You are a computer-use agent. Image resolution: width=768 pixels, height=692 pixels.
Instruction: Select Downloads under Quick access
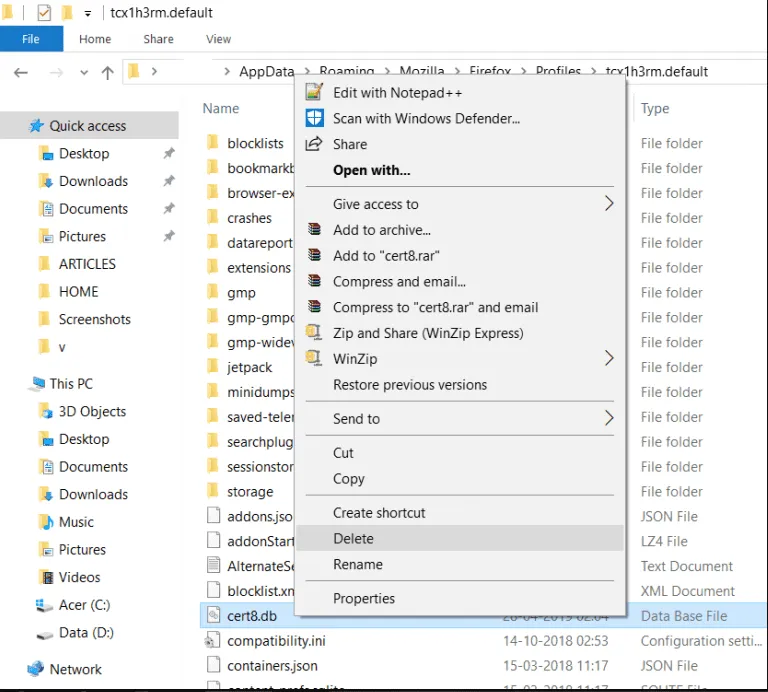(93, 181)
